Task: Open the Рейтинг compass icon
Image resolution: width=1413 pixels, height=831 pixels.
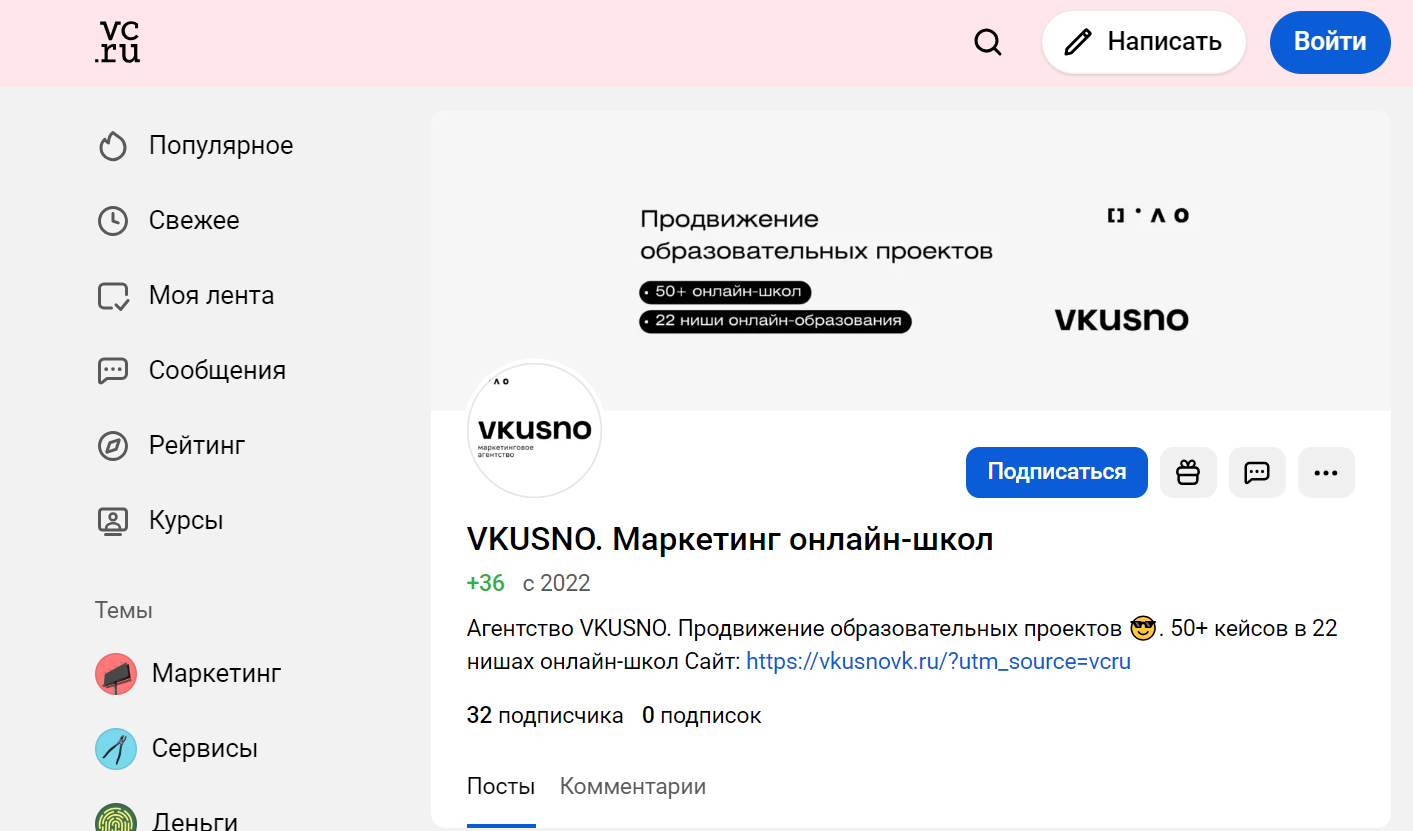Action: coord(113,446)
